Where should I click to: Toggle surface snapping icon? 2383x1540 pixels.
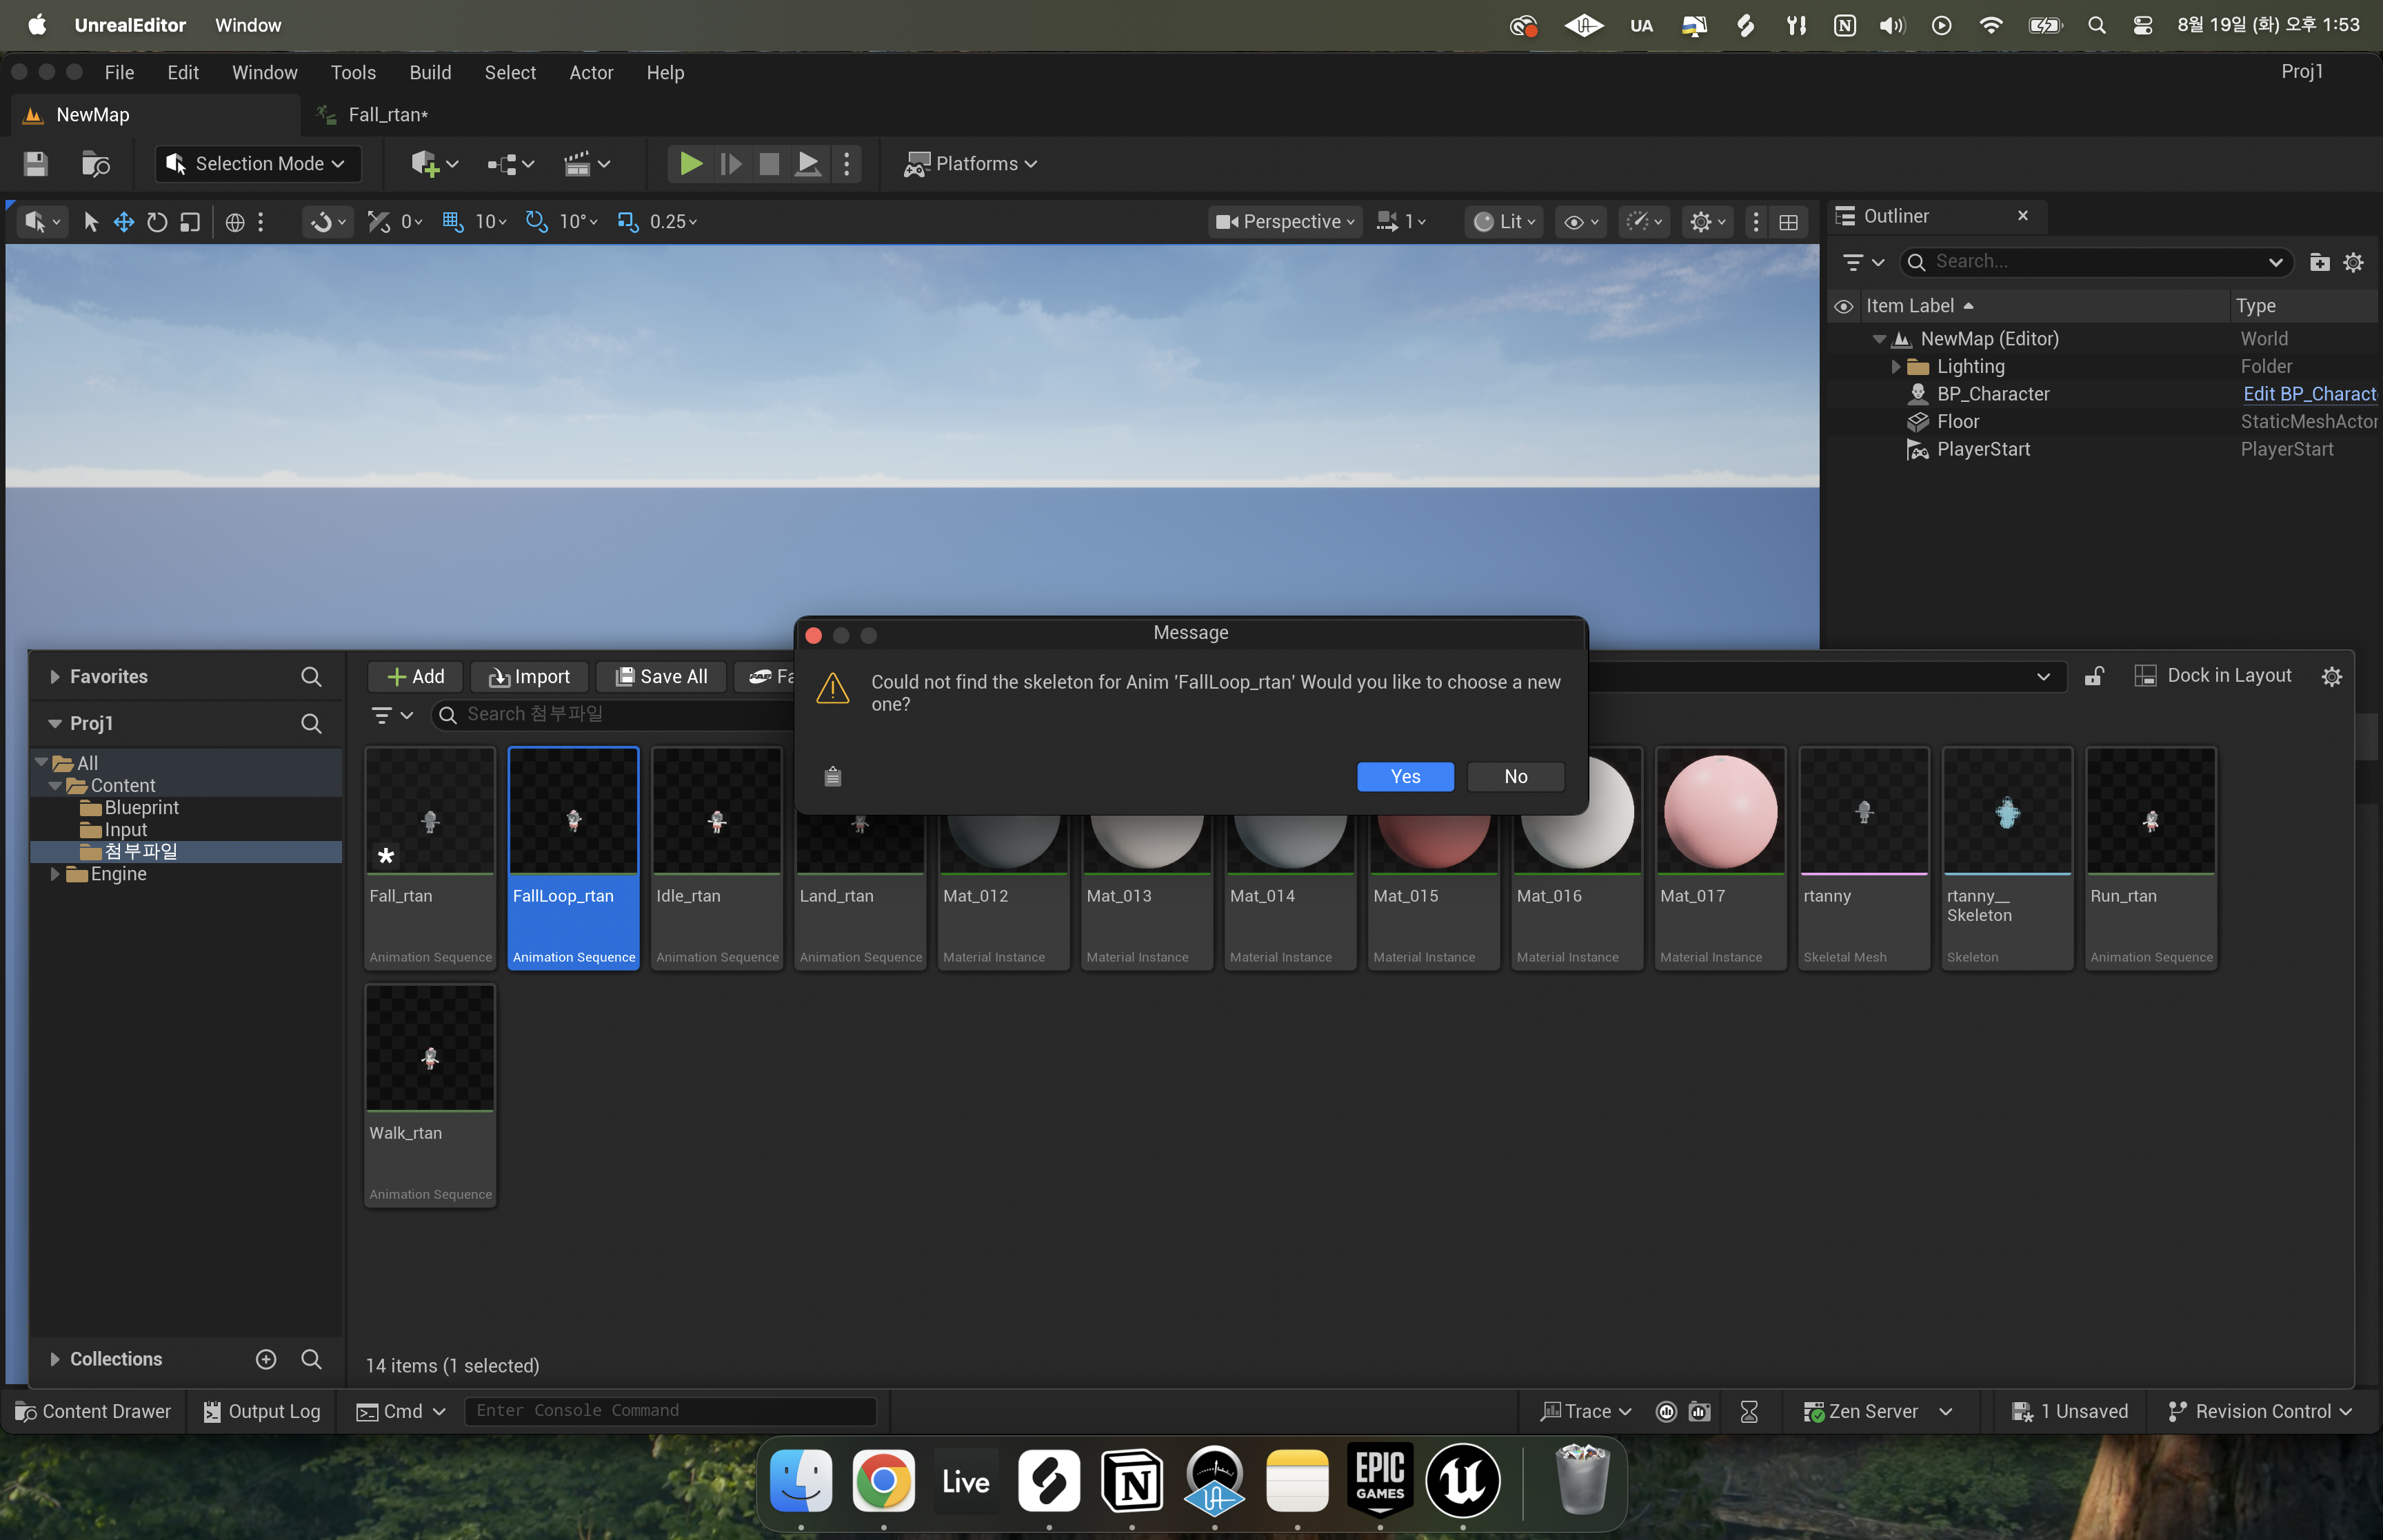[x=378, y=221]
